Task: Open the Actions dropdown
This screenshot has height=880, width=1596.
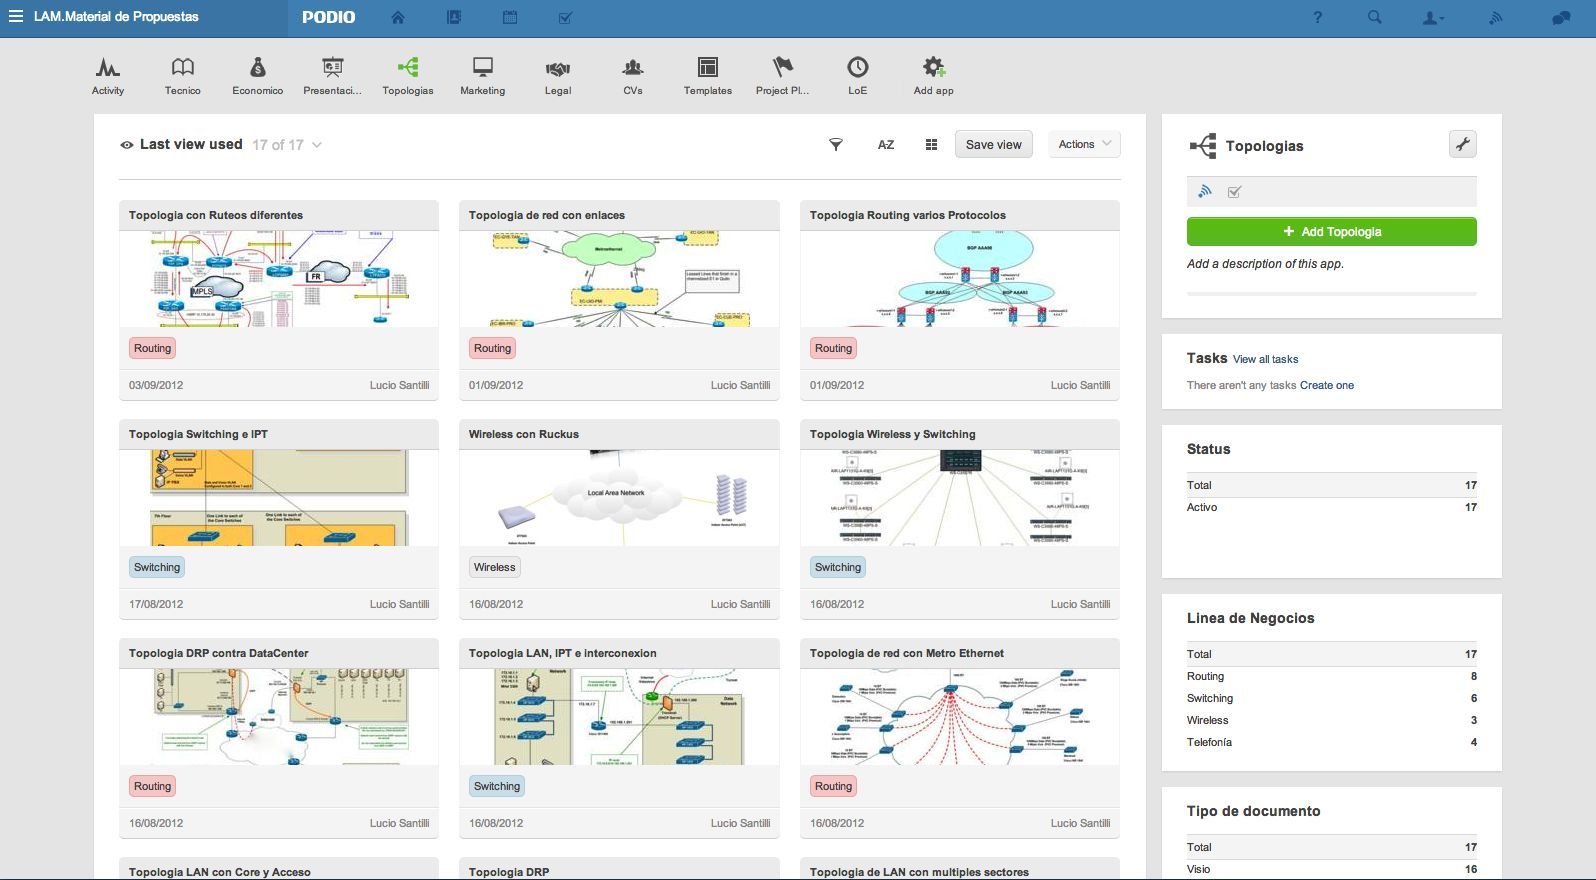Action: 1084,144
